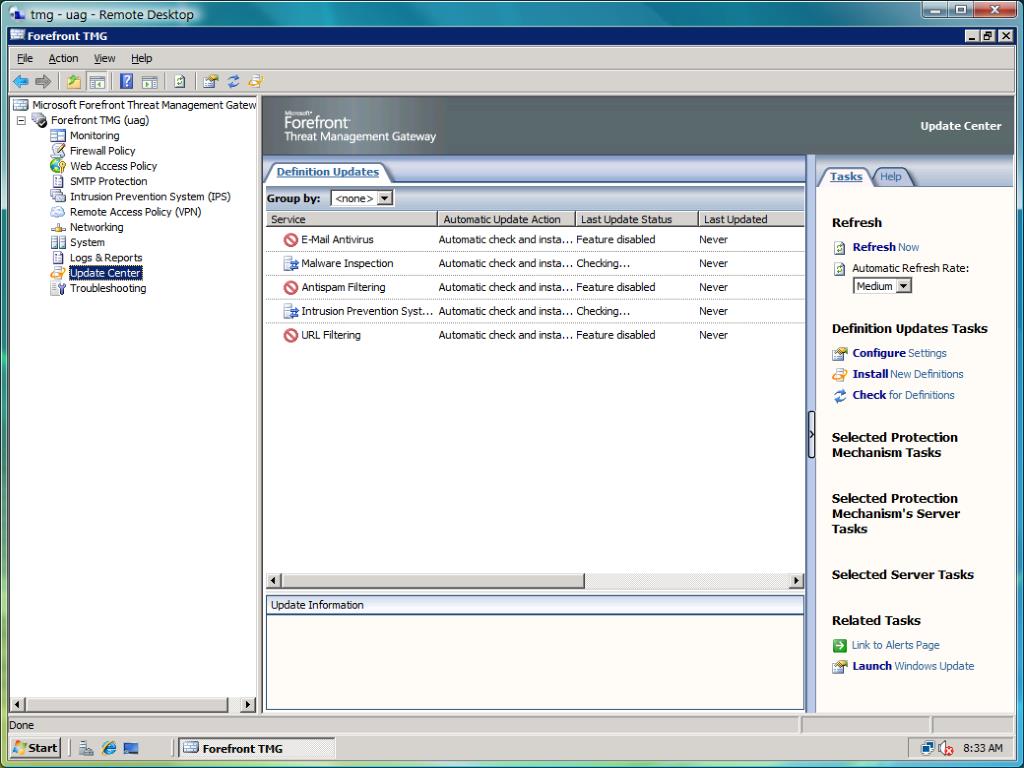Click the Check for Definitions link

click(903, 394)
